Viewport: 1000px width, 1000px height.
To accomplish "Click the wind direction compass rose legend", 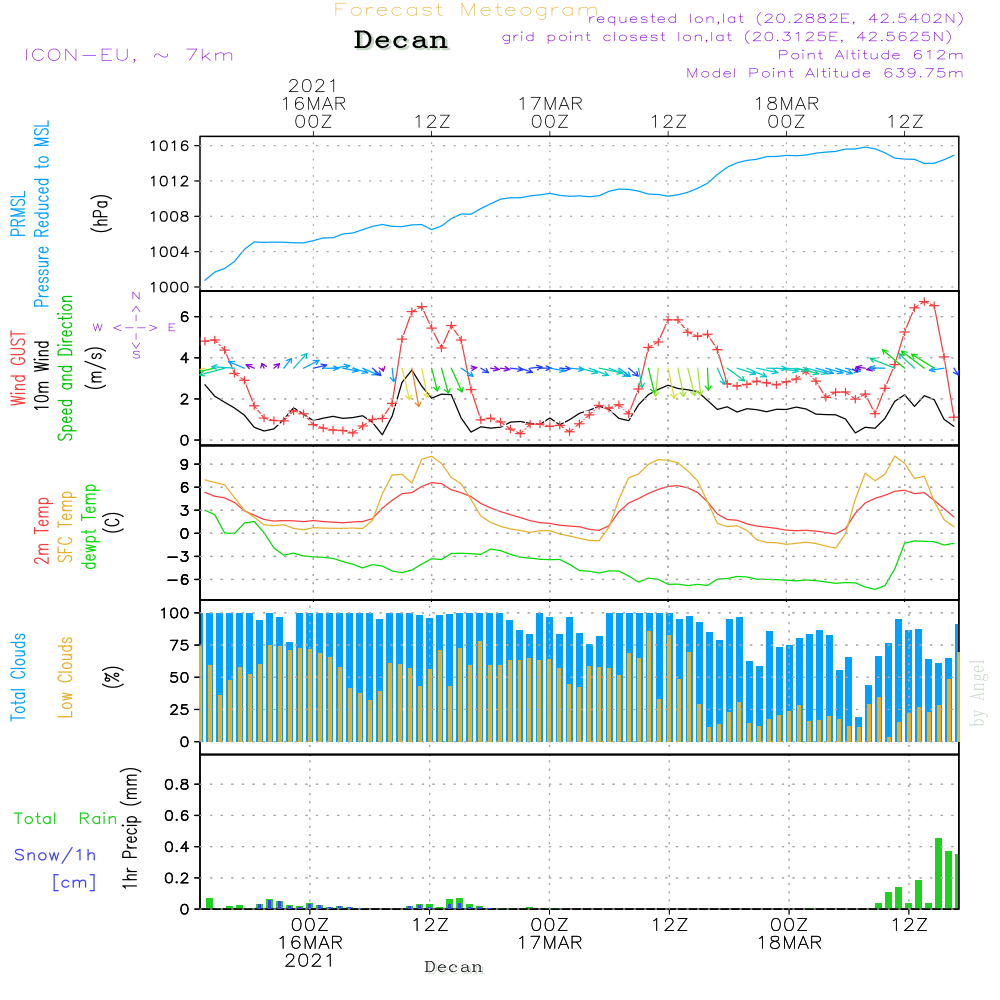I will [x=136, y=327].
